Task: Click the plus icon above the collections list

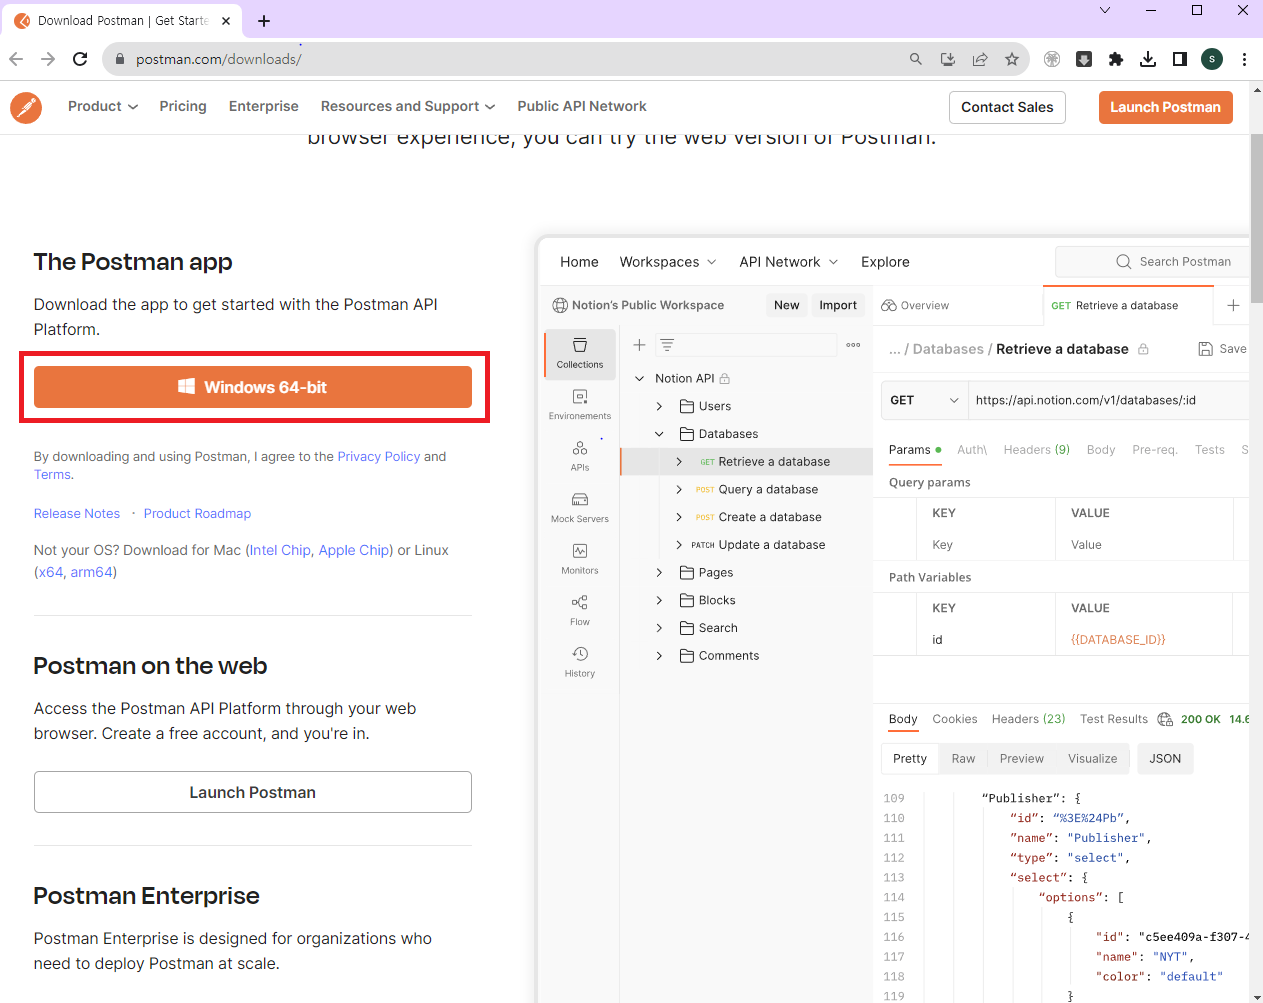Action: [x=639, y=345]
